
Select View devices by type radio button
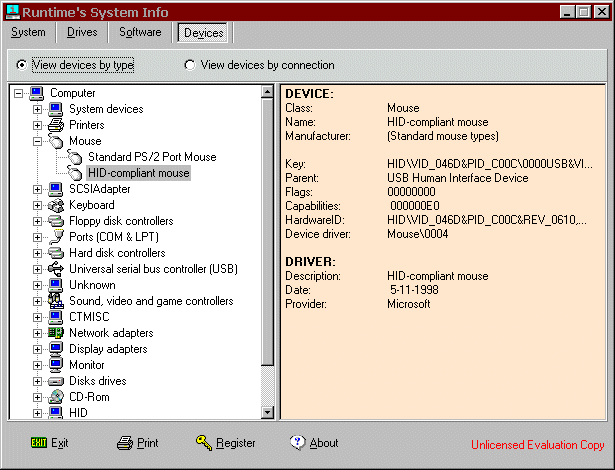pyautogui.click(x=22, y=65)
